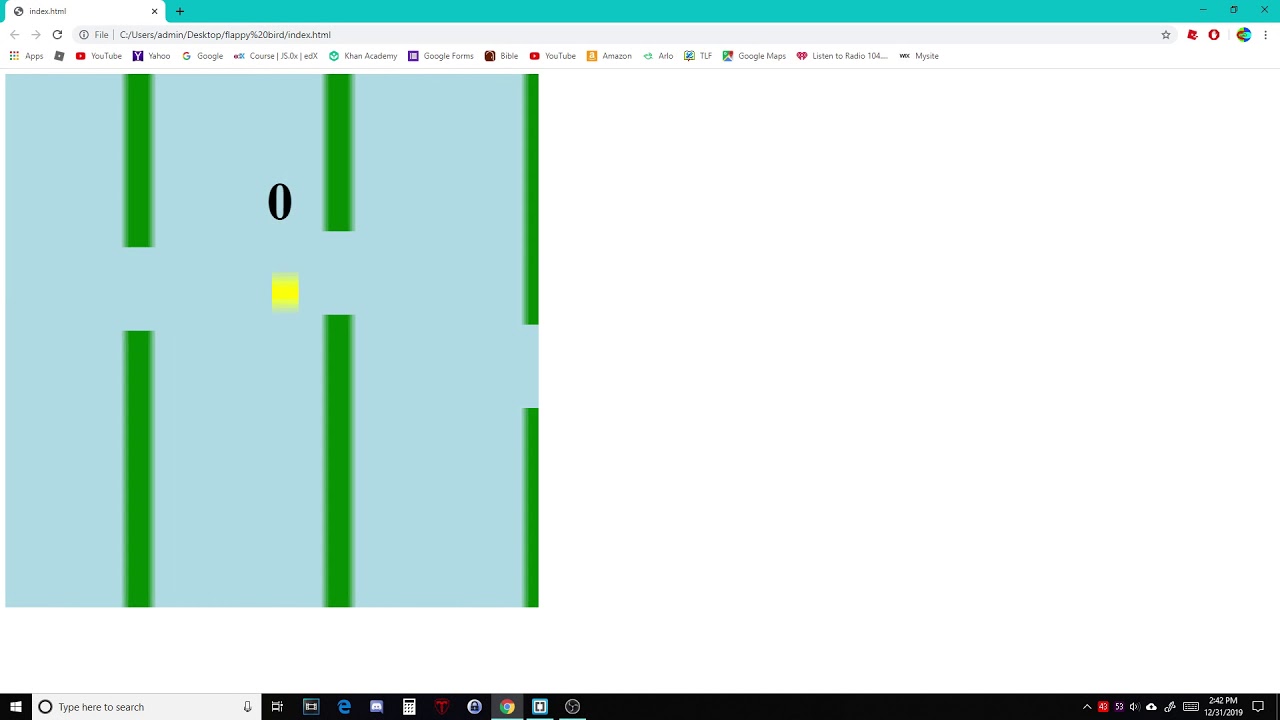Open the Course | JS.0x | edX bookmark
Viewport: 1280px width, 720px height.
pos(275,56)
